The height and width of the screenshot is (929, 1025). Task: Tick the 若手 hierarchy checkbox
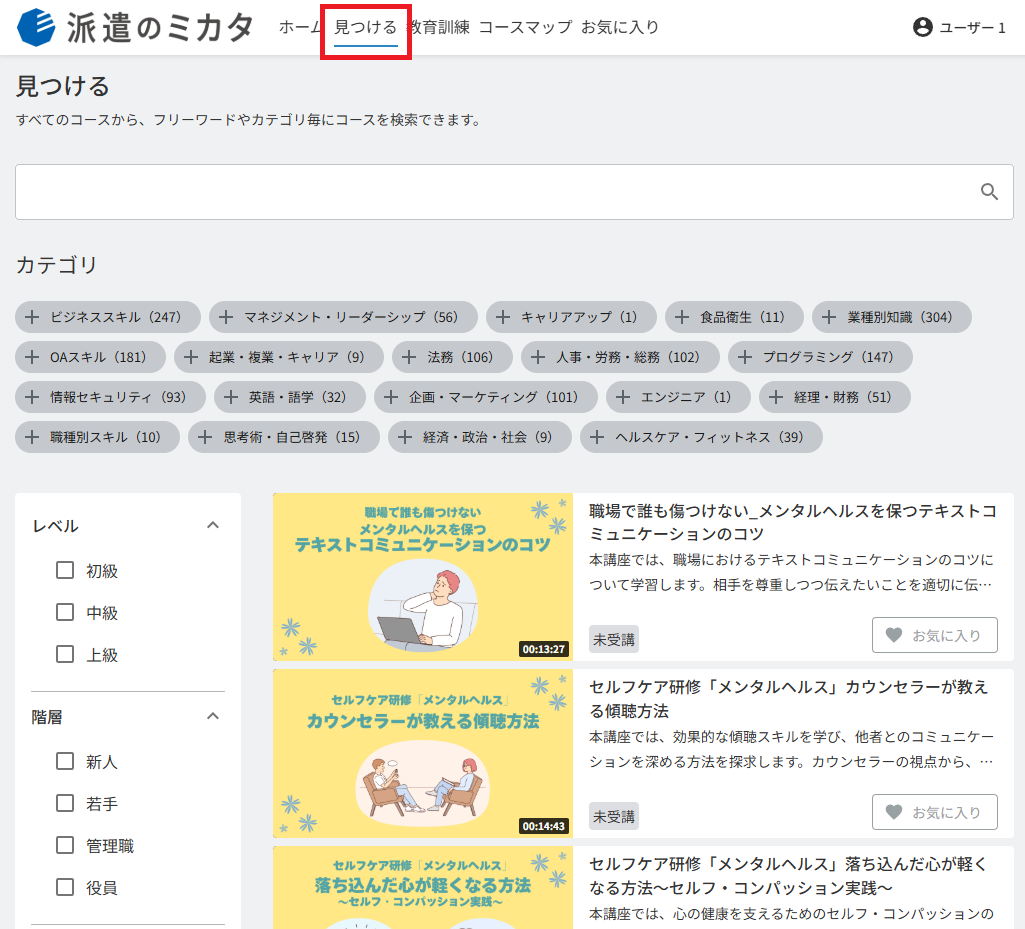pos(65,803)
